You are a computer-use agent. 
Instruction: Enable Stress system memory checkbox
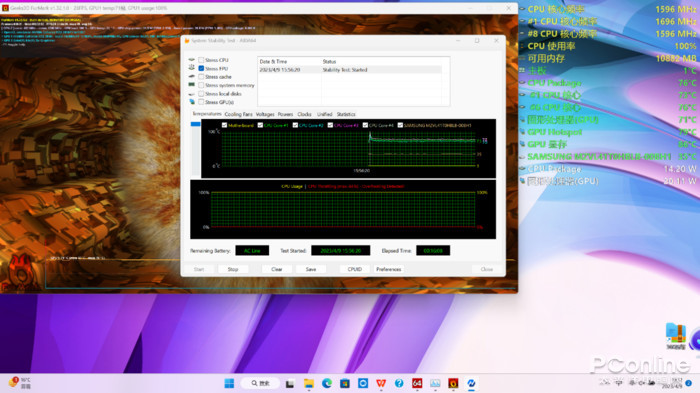(201, 85)
